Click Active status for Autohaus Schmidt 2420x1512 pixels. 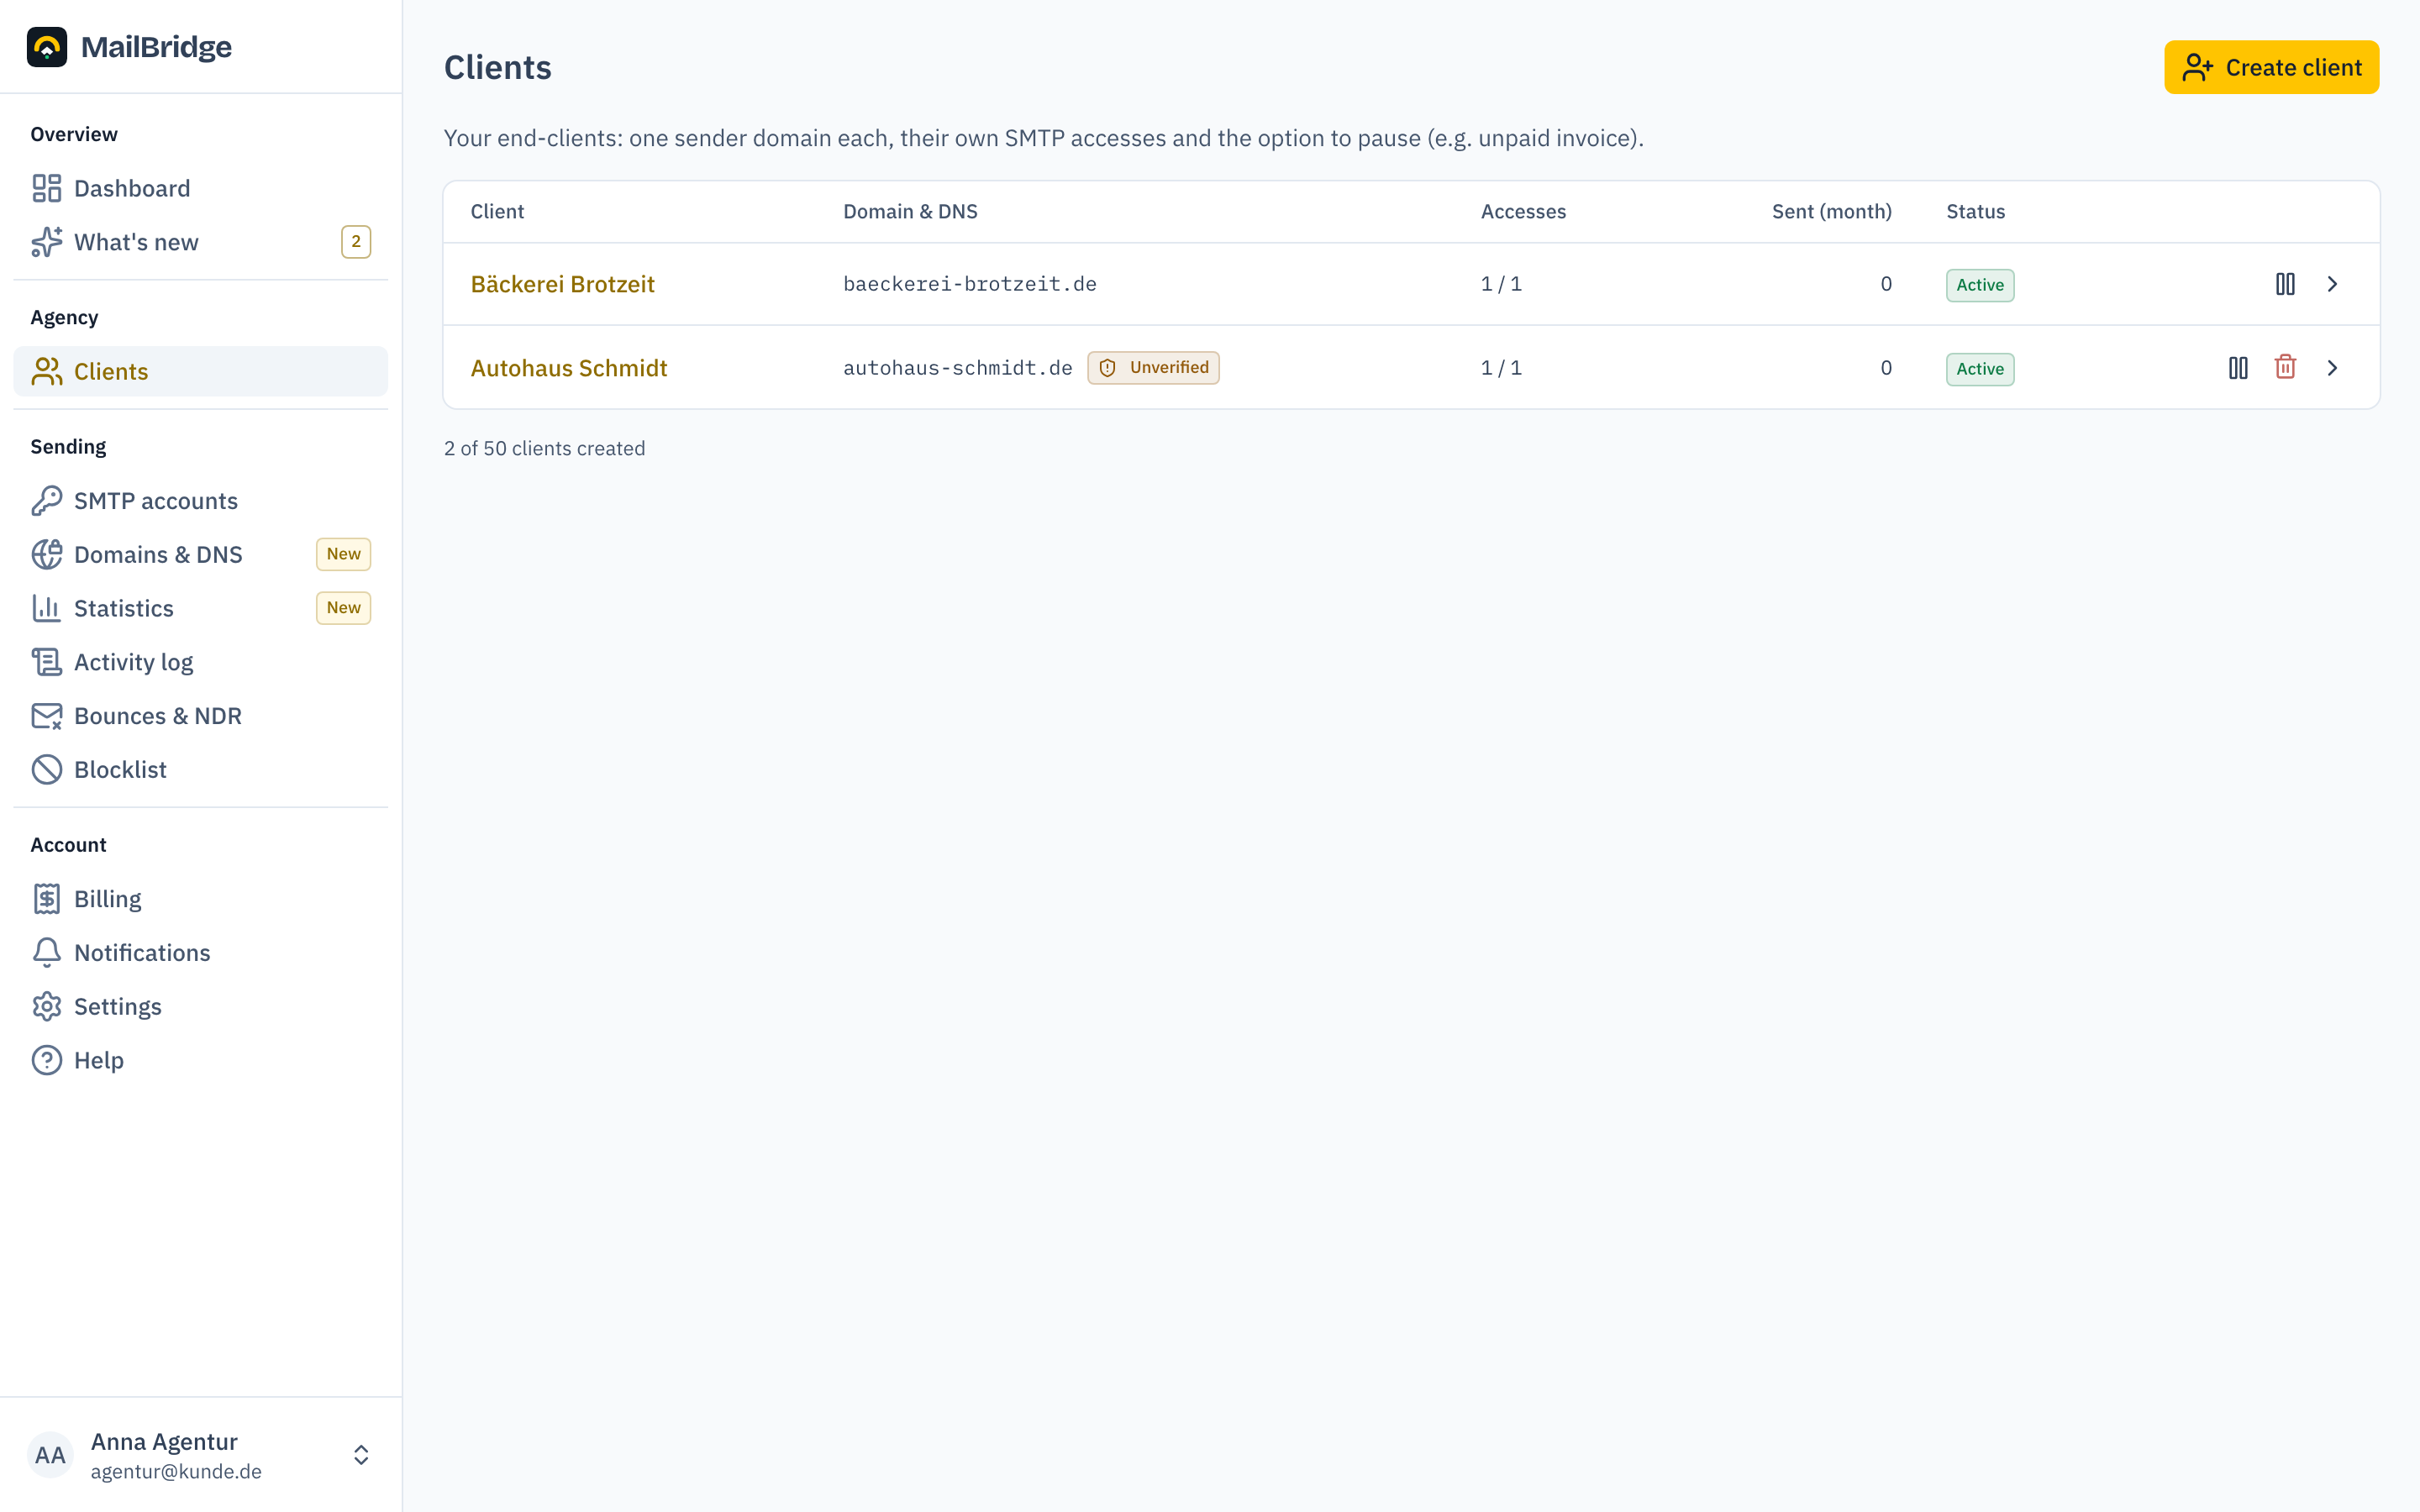tap(1980, 369)
